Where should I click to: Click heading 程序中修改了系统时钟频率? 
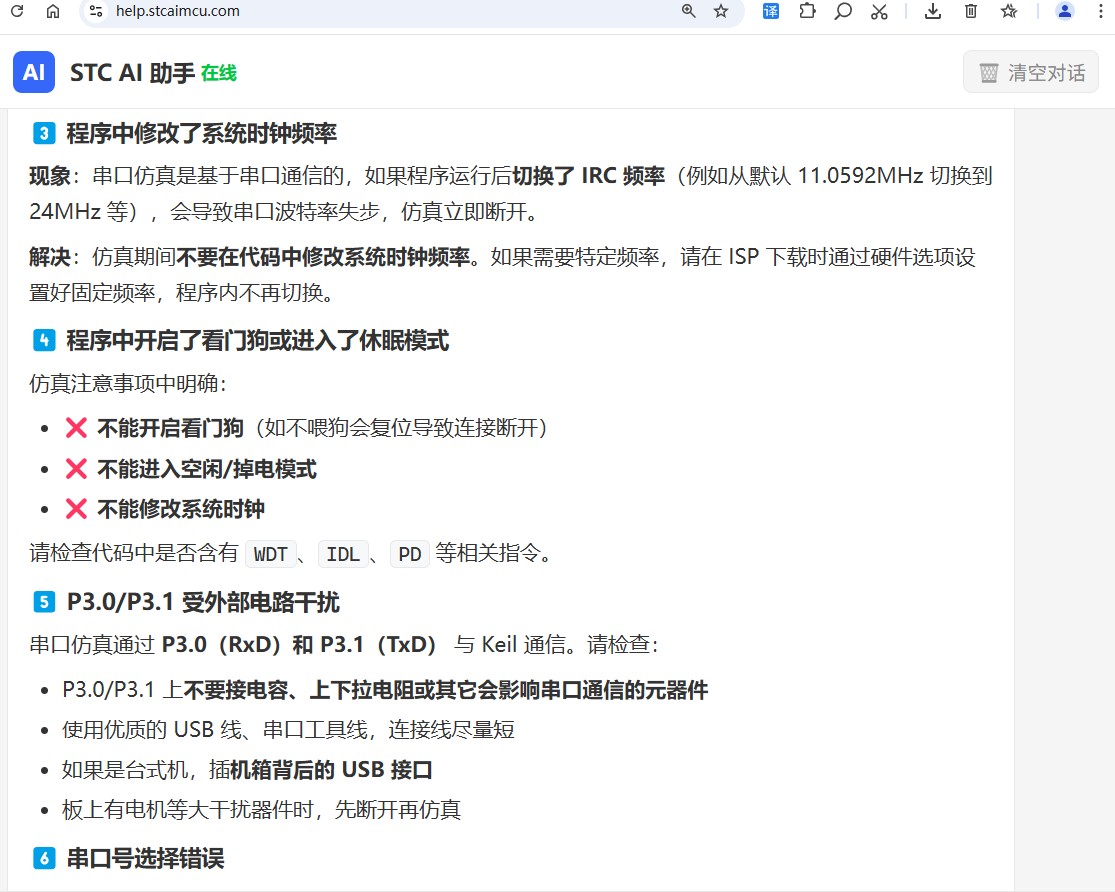coord(202,133)
